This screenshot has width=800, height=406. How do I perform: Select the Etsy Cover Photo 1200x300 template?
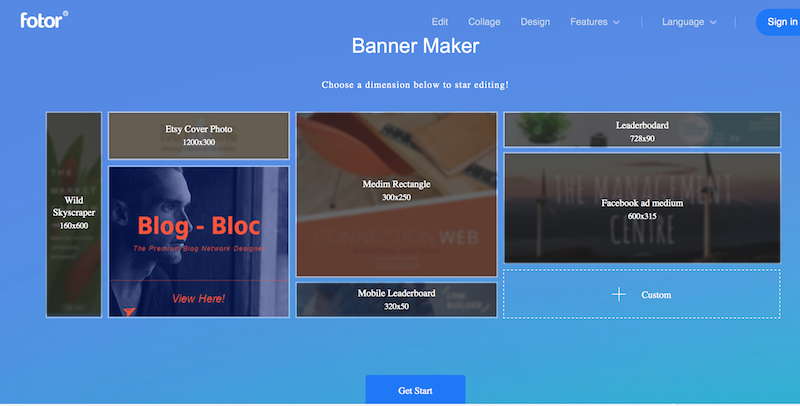199,136
